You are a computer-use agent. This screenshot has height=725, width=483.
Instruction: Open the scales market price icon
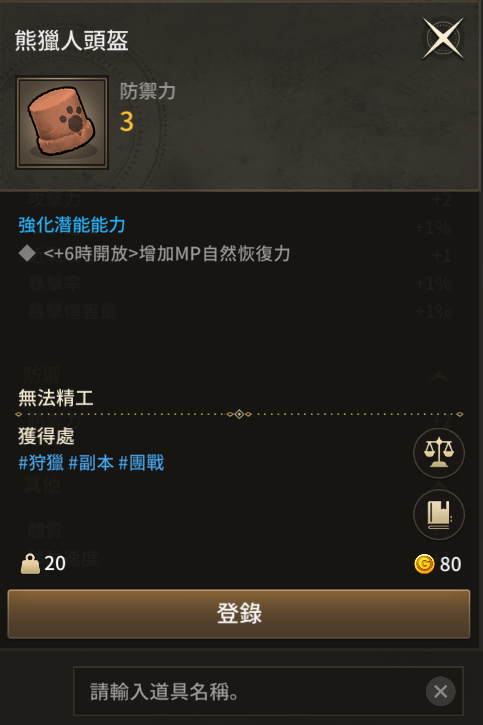click(x=439, y=453)
